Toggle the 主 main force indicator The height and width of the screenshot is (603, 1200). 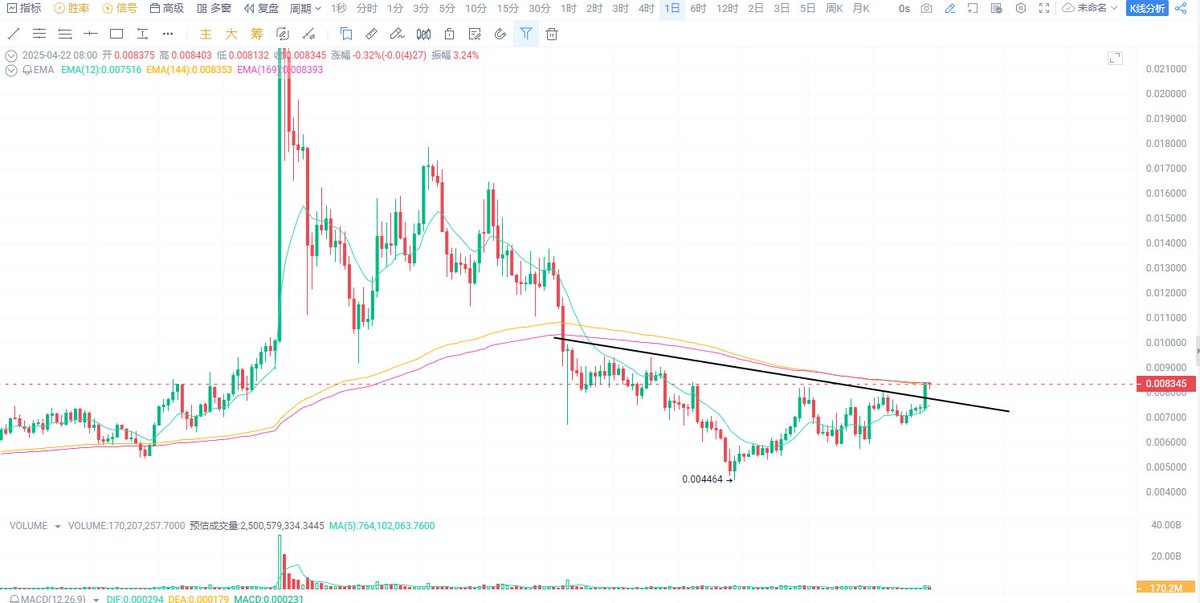(x=205, y=34)
